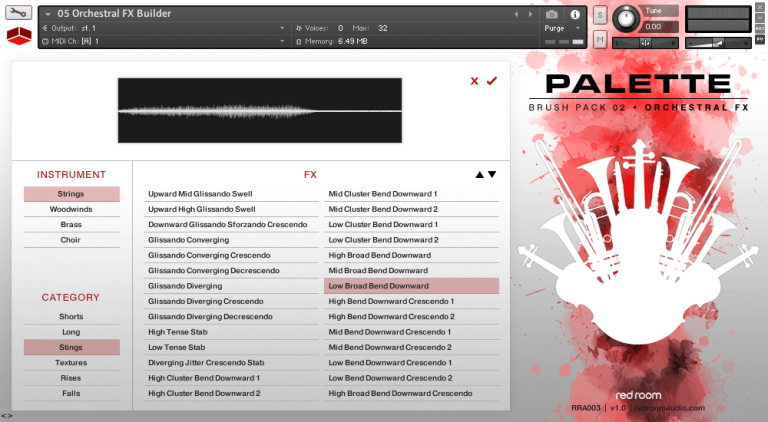Screen dimensions: 768x422
Task: Select Downward Glissando Sforzando Crescendo
Action: (231, 224)
